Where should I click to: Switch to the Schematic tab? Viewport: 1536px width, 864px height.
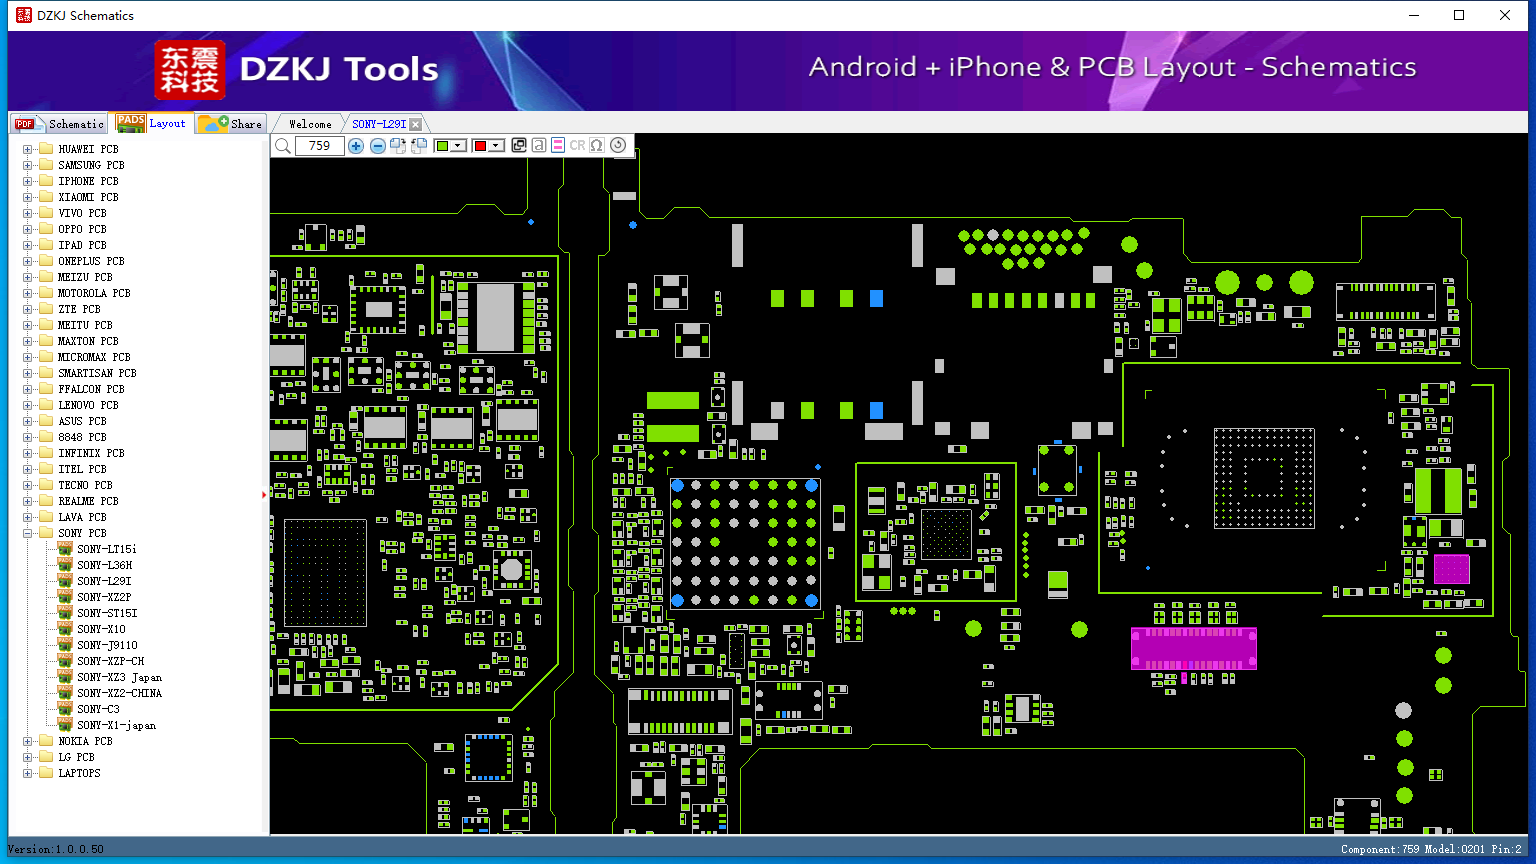[59, 123]
